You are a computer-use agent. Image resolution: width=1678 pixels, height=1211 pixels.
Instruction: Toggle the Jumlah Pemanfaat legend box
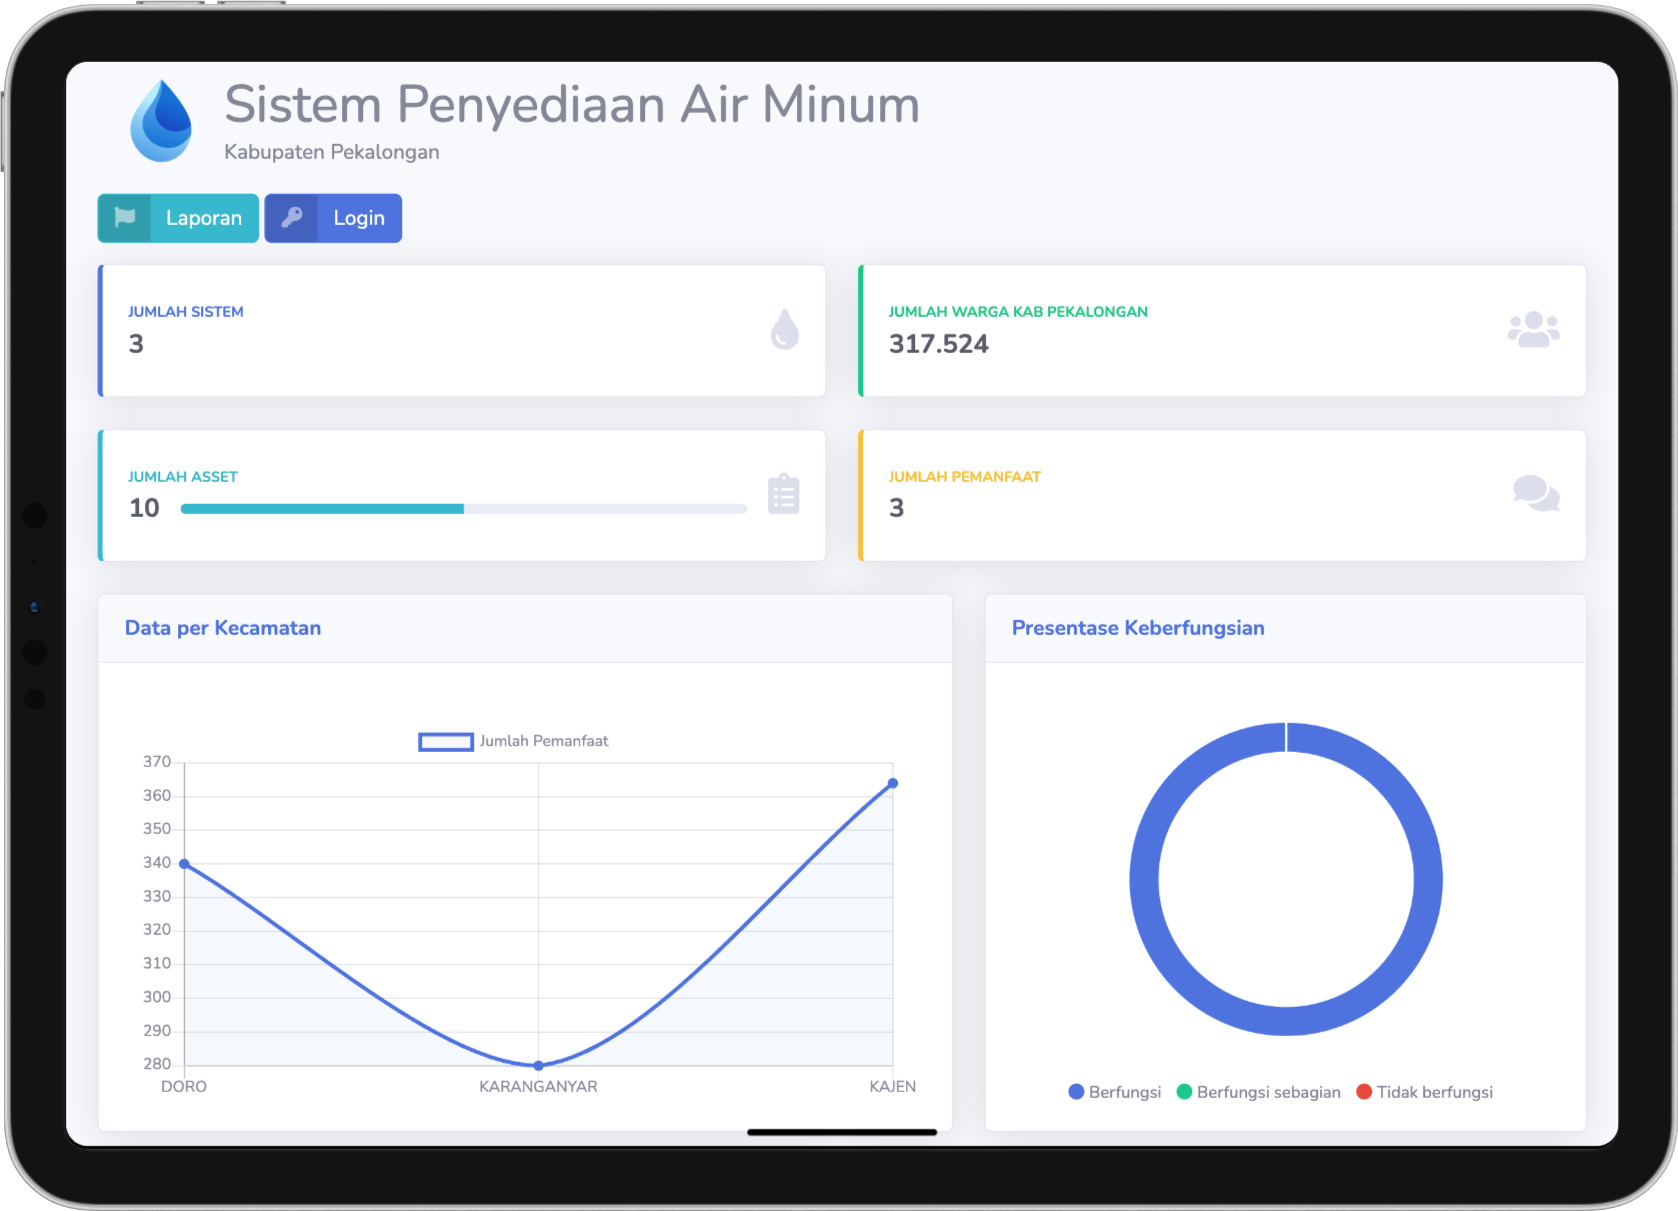[x=446, y=741]
